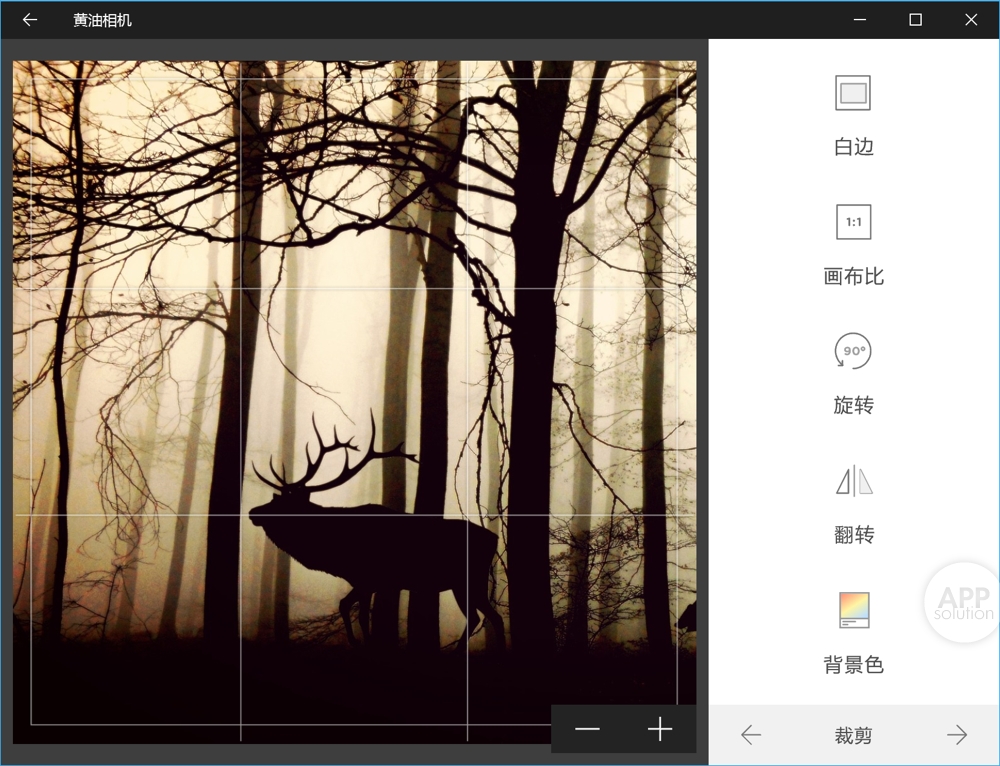The image size is (1000, 766).
Task: Click the 翻转 label
Action: click(x=854, y=534)
